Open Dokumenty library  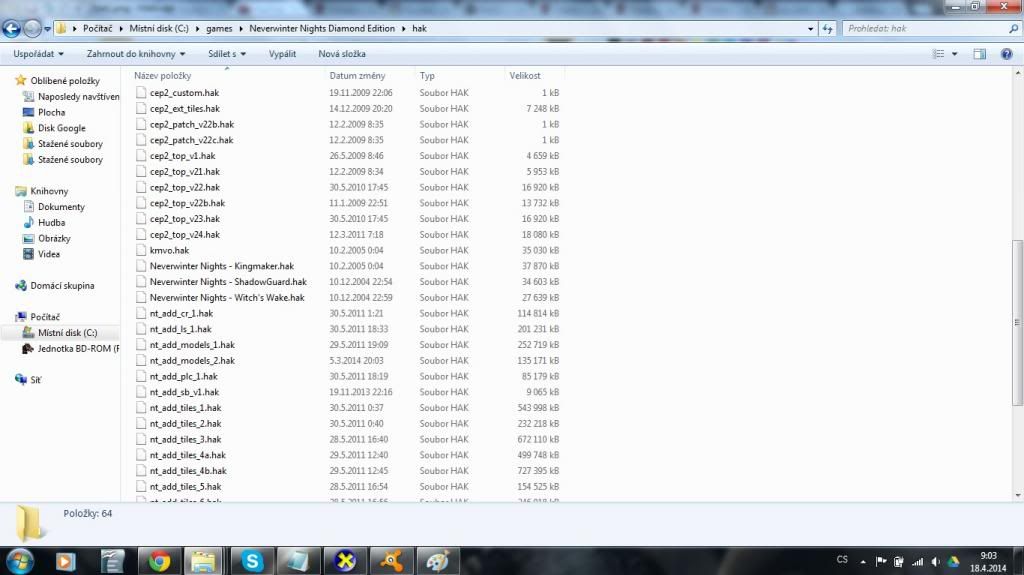pyautogui.click(x=61, y=206)
